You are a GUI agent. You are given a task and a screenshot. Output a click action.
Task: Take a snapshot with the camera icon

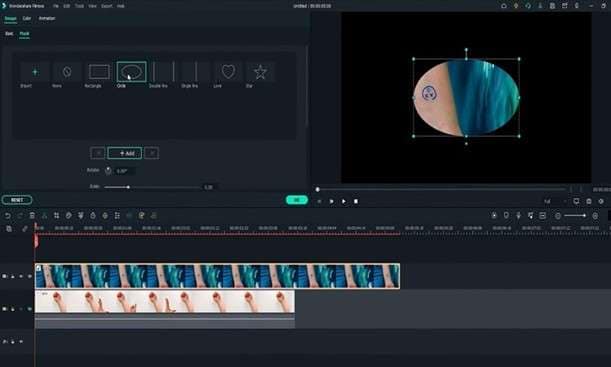589,201
